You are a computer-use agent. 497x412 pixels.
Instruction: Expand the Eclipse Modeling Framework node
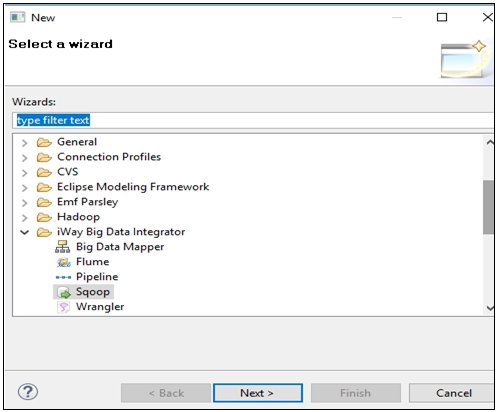pyautogui.click(x=25, y=187)
